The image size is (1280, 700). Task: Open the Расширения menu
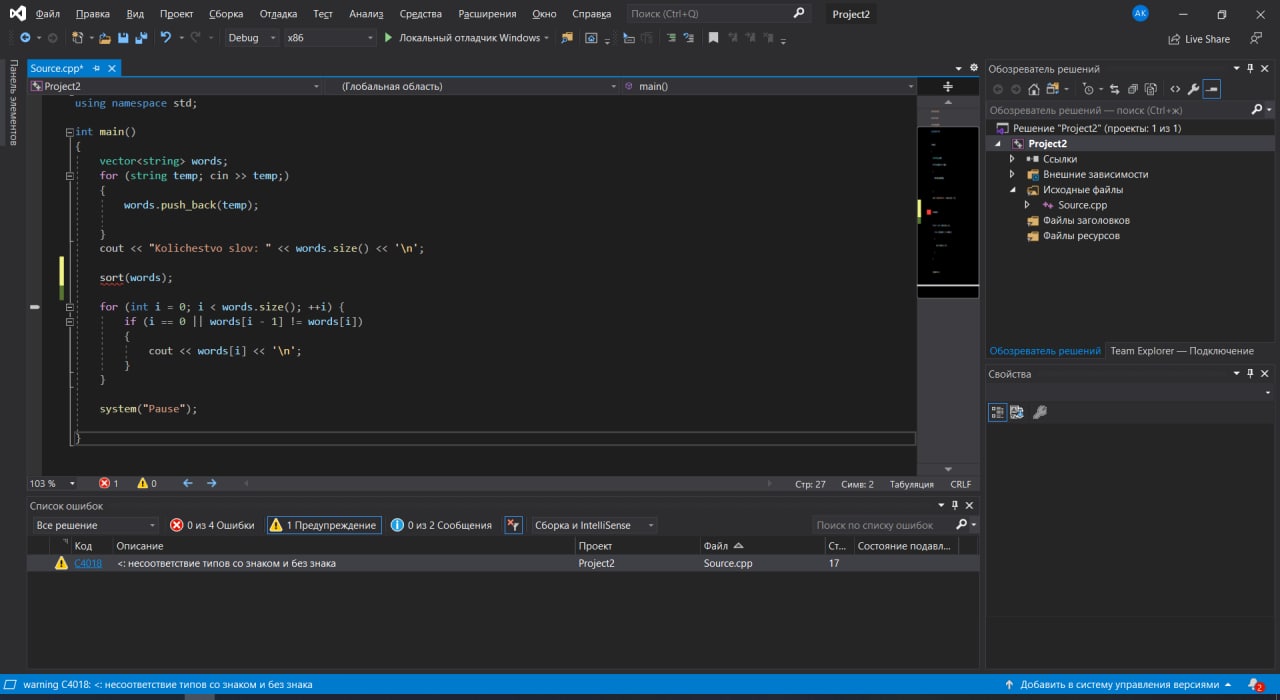pos(487,14)
